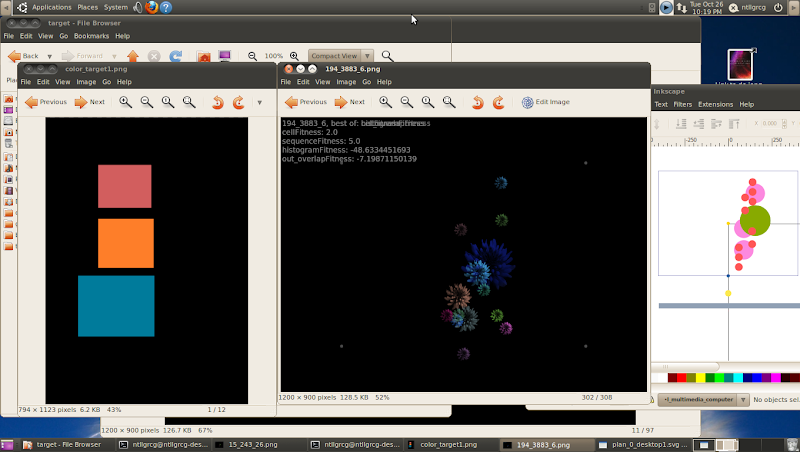Go up one folder in File Browser
The height and width of the screenshot is (452, 800).
pyautogui.click(x=133, y=56)
